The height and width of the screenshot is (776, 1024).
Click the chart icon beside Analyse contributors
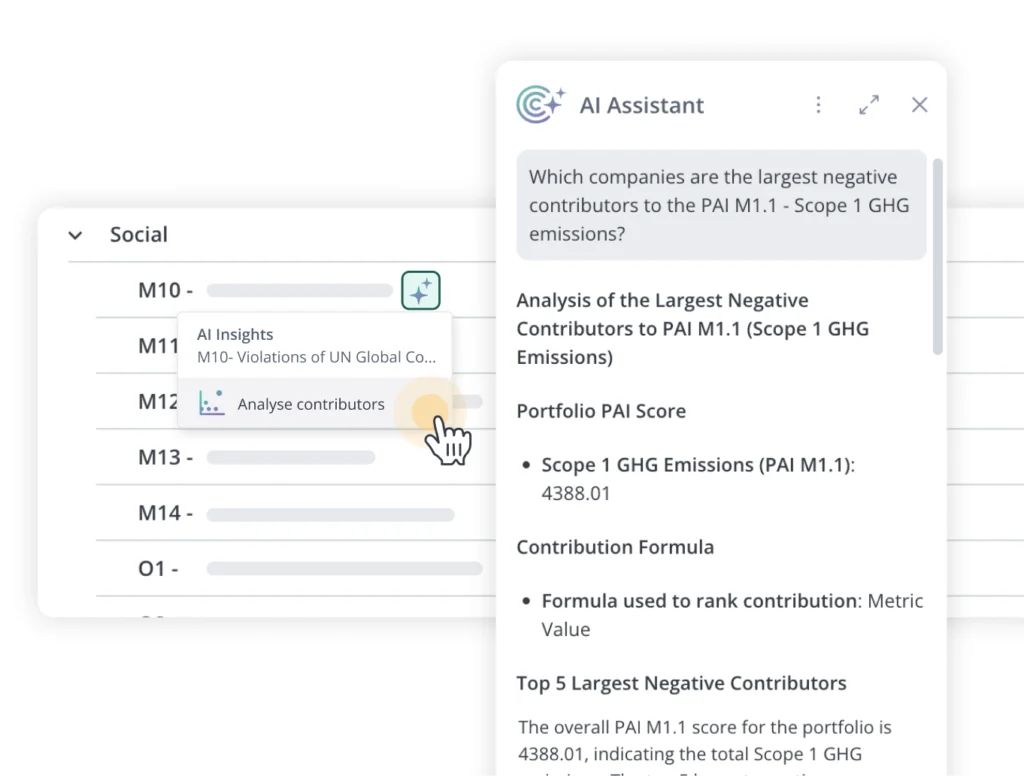click(x=211, y=404)
